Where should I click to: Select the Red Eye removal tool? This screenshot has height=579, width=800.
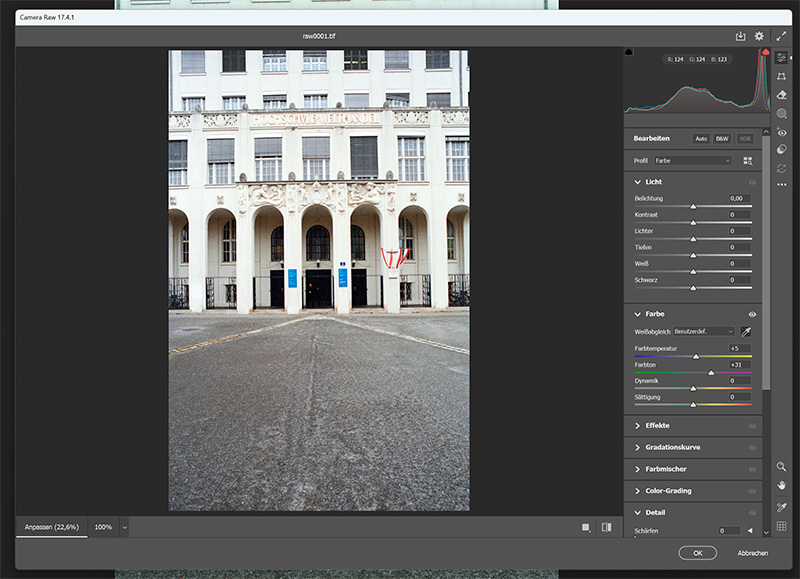[x=781, y=132]
